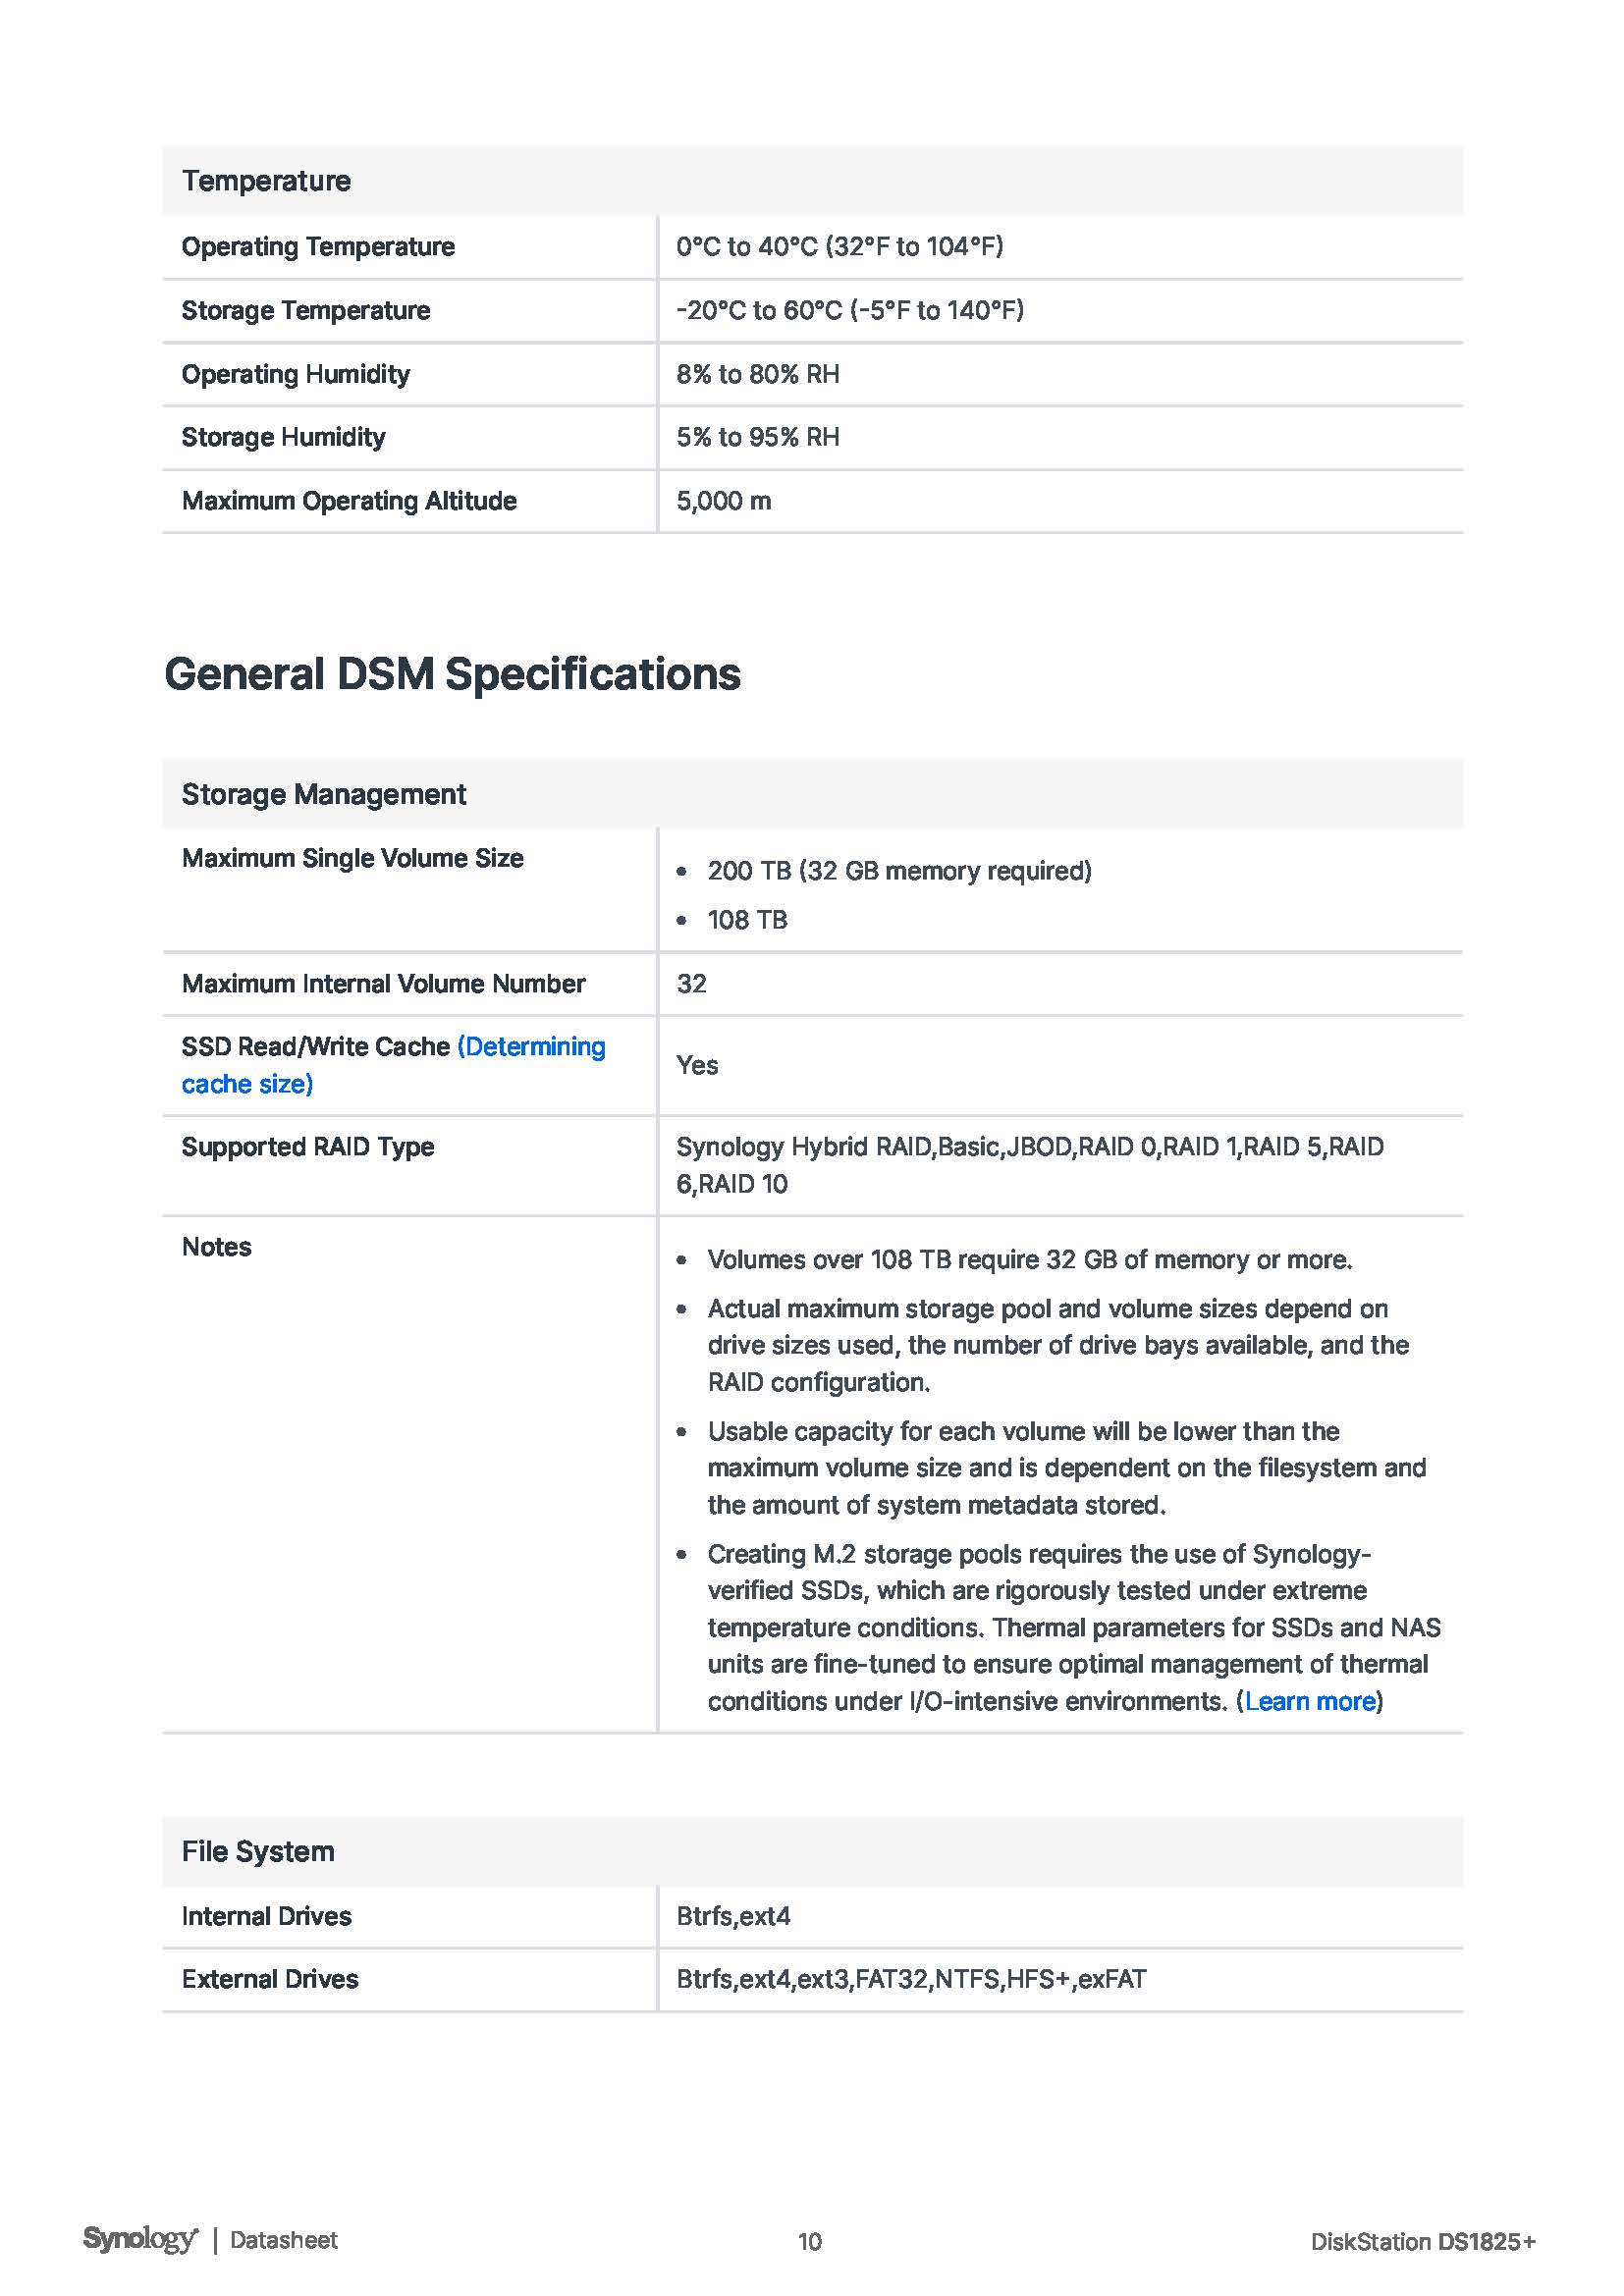Click the Storage Humidity row label
Screen dimensions: 1624x2296
coord(283,437)
